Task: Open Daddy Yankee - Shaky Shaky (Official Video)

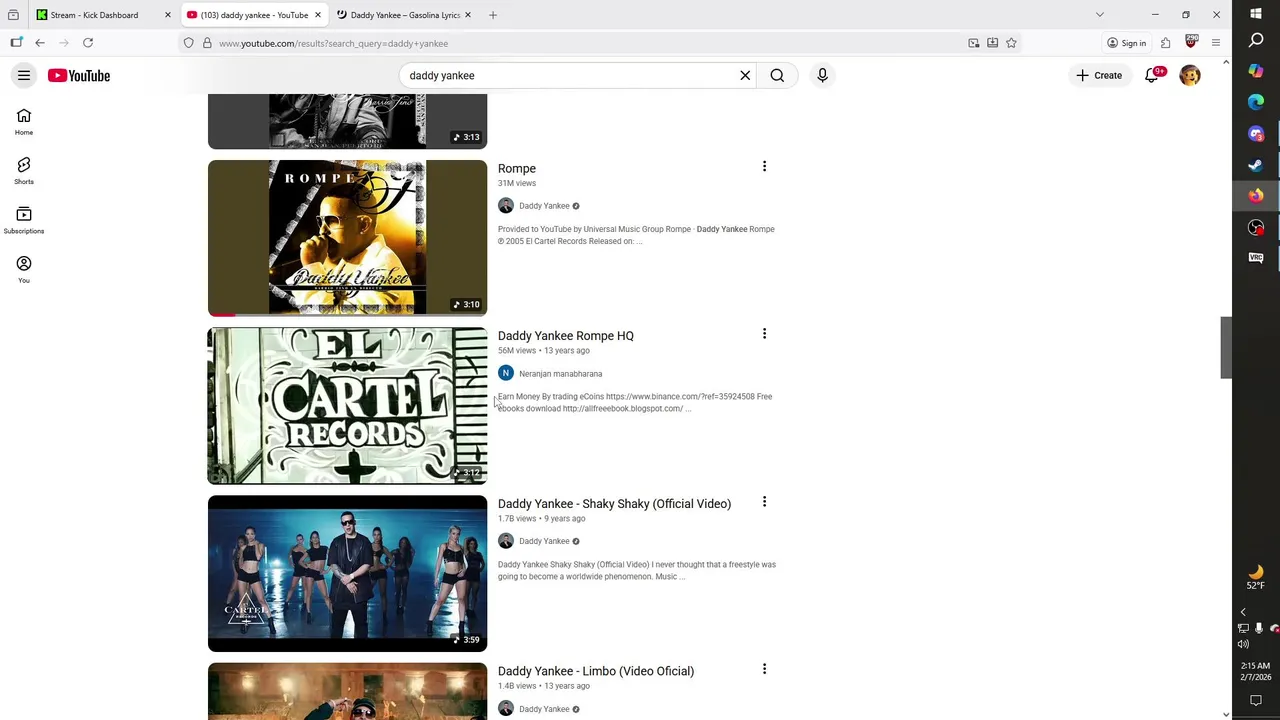Action: point(614,504)
